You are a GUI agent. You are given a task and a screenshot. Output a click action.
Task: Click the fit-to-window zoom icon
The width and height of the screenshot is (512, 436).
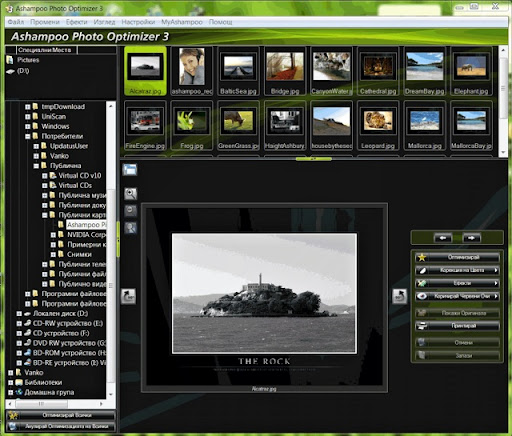coord(130,228)
